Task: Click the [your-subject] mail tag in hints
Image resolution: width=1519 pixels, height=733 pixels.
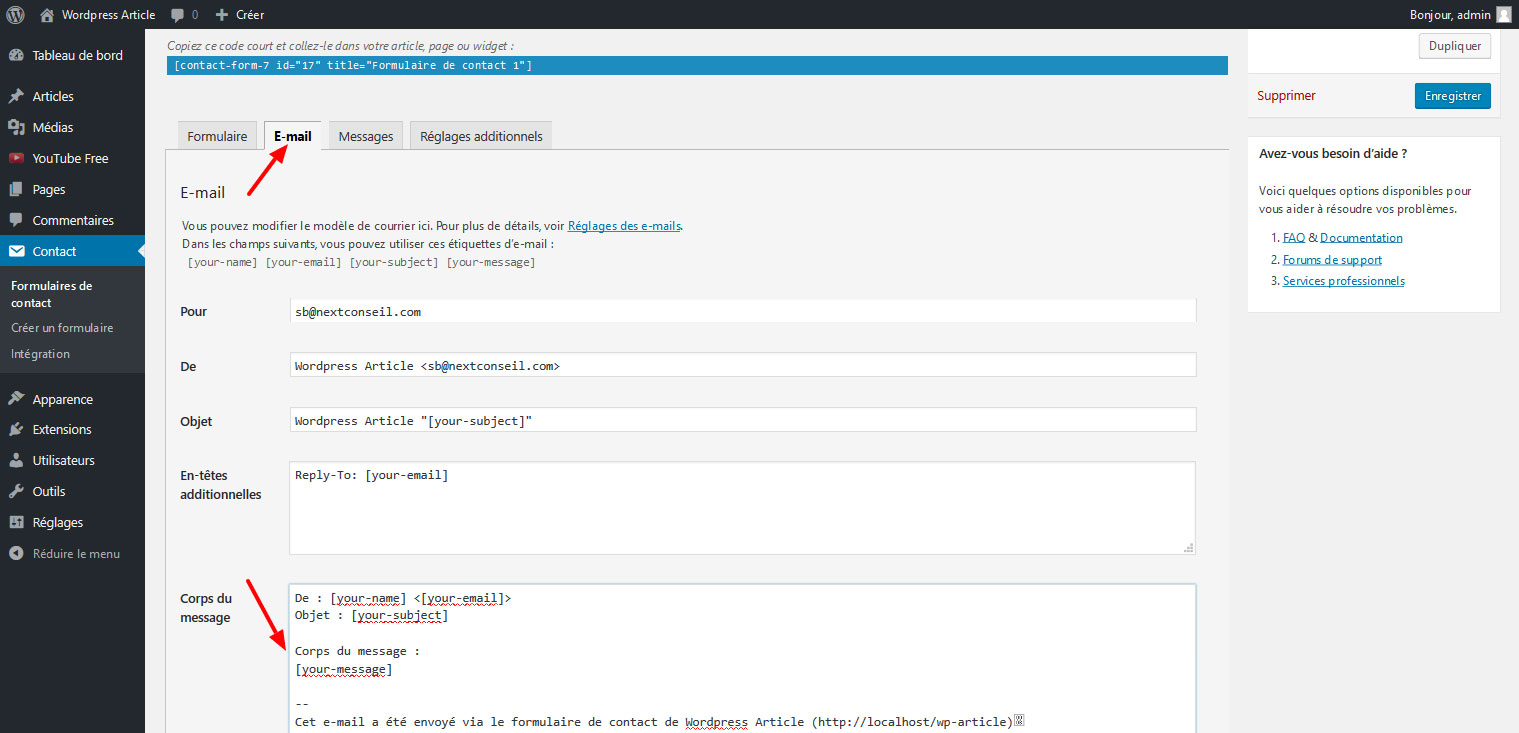Action: coord(394,262)
